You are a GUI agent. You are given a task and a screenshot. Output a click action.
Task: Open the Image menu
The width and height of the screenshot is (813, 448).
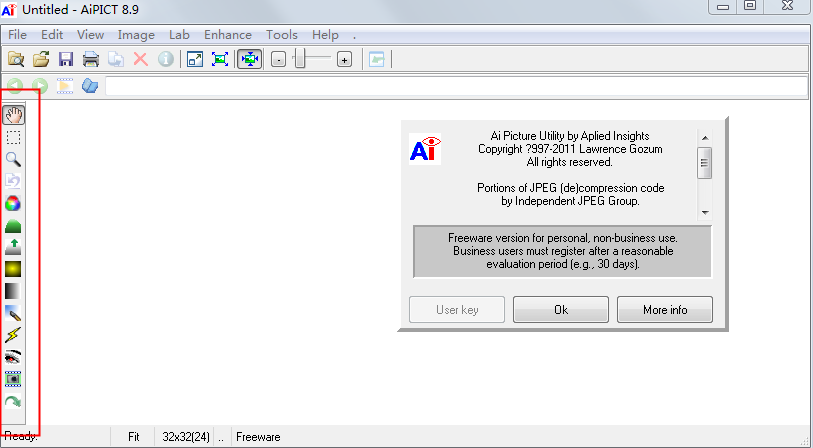pos(136,35)
